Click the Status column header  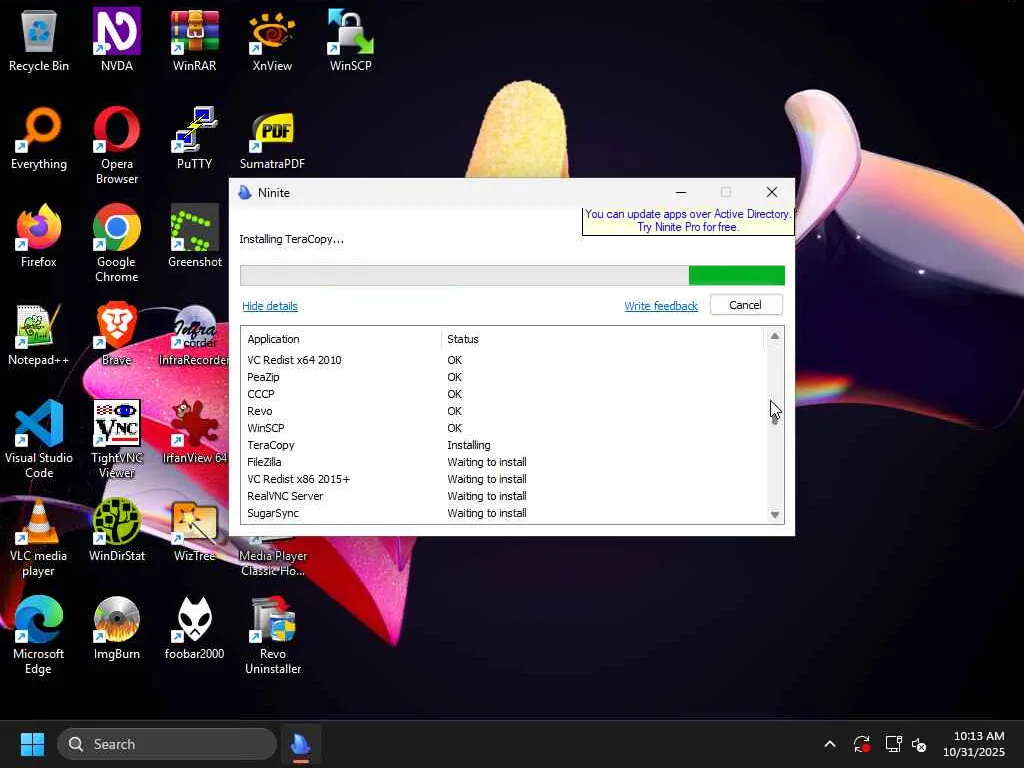tap(602, 339)
